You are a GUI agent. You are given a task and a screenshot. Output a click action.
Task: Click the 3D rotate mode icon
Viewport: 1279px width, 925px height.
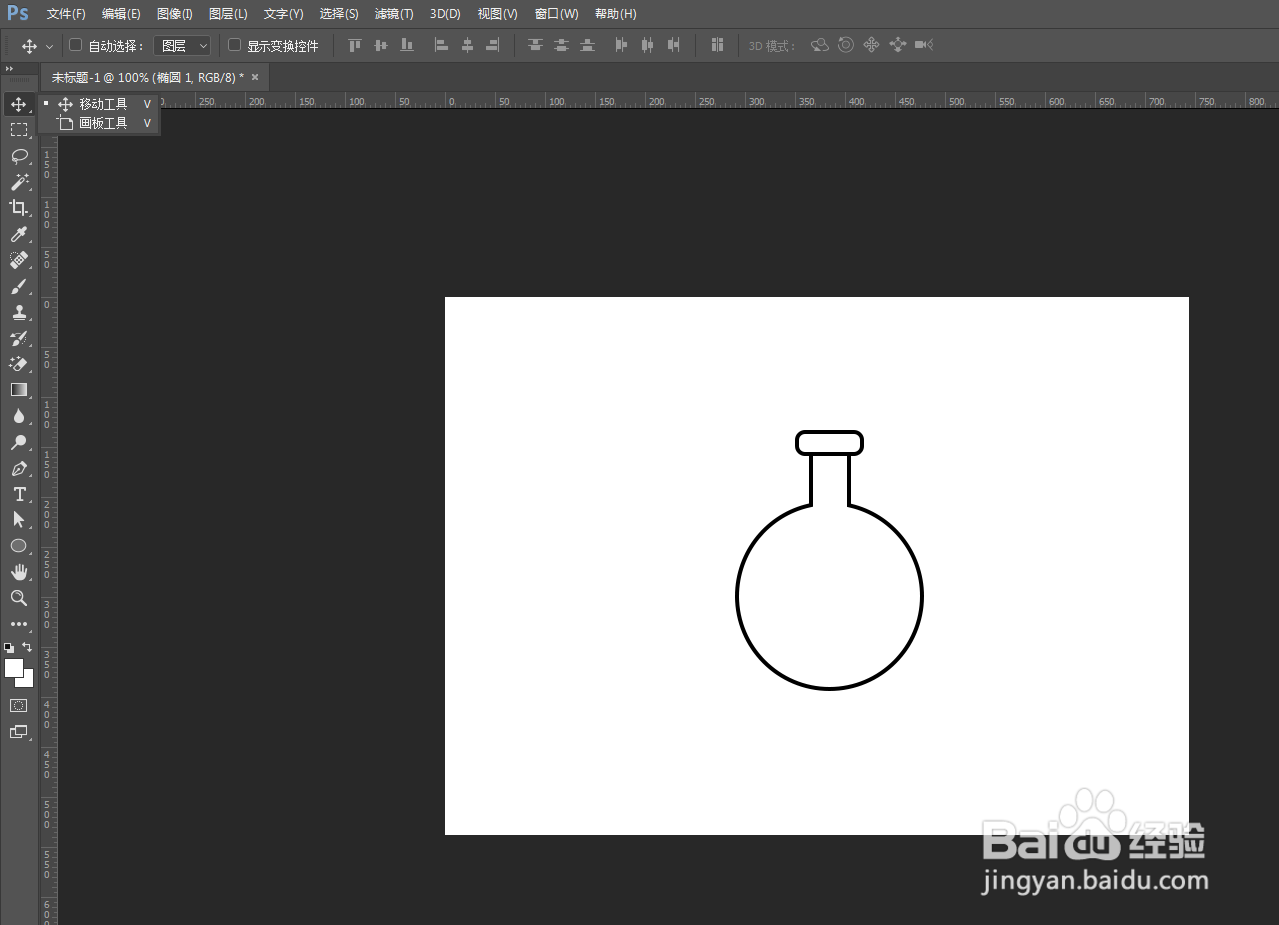coord(820,45)
